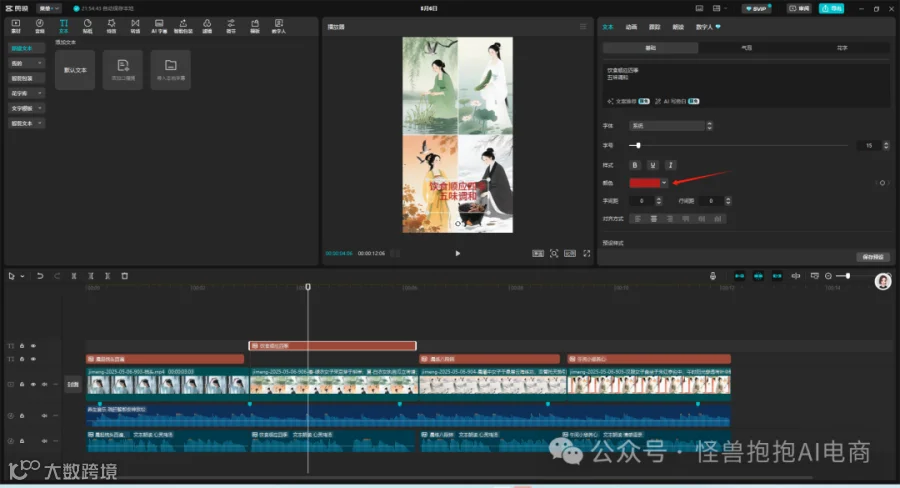Toggle main track magnet above timeline
This screenshot has width=900, height=488.
pos(739,276)
